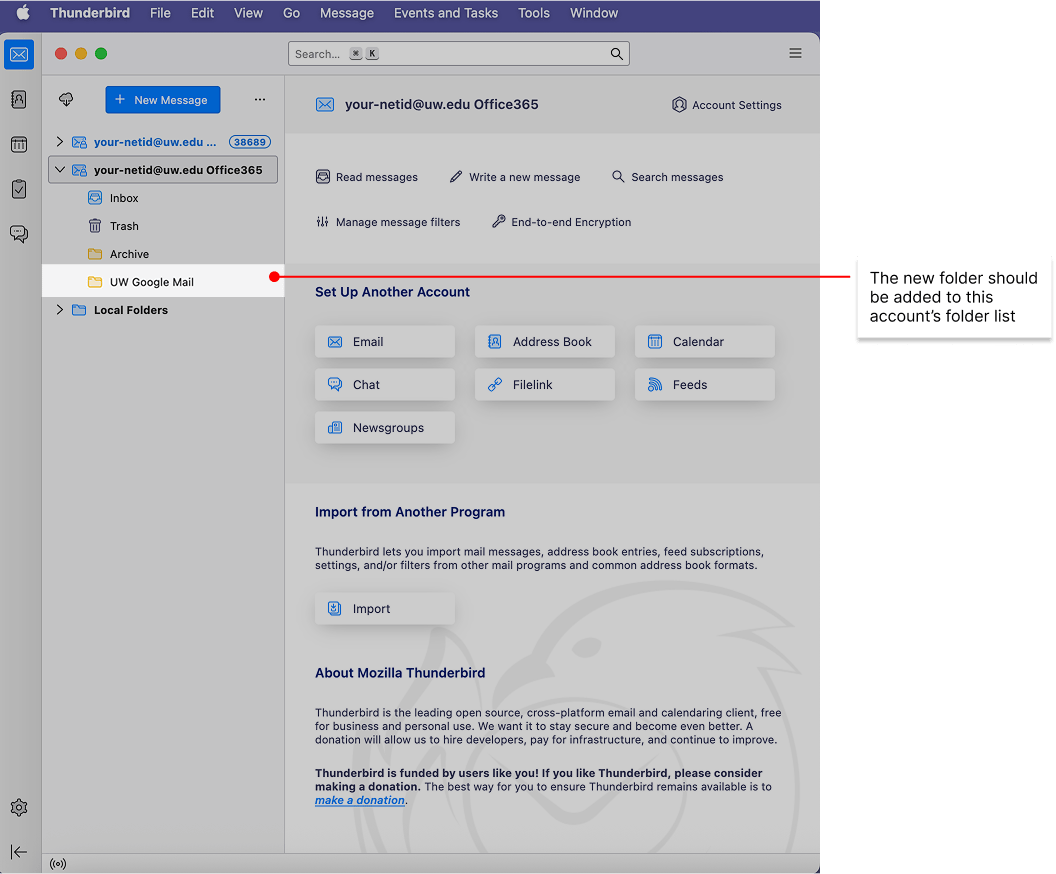Open Account Settings

(x=727, y=105)
